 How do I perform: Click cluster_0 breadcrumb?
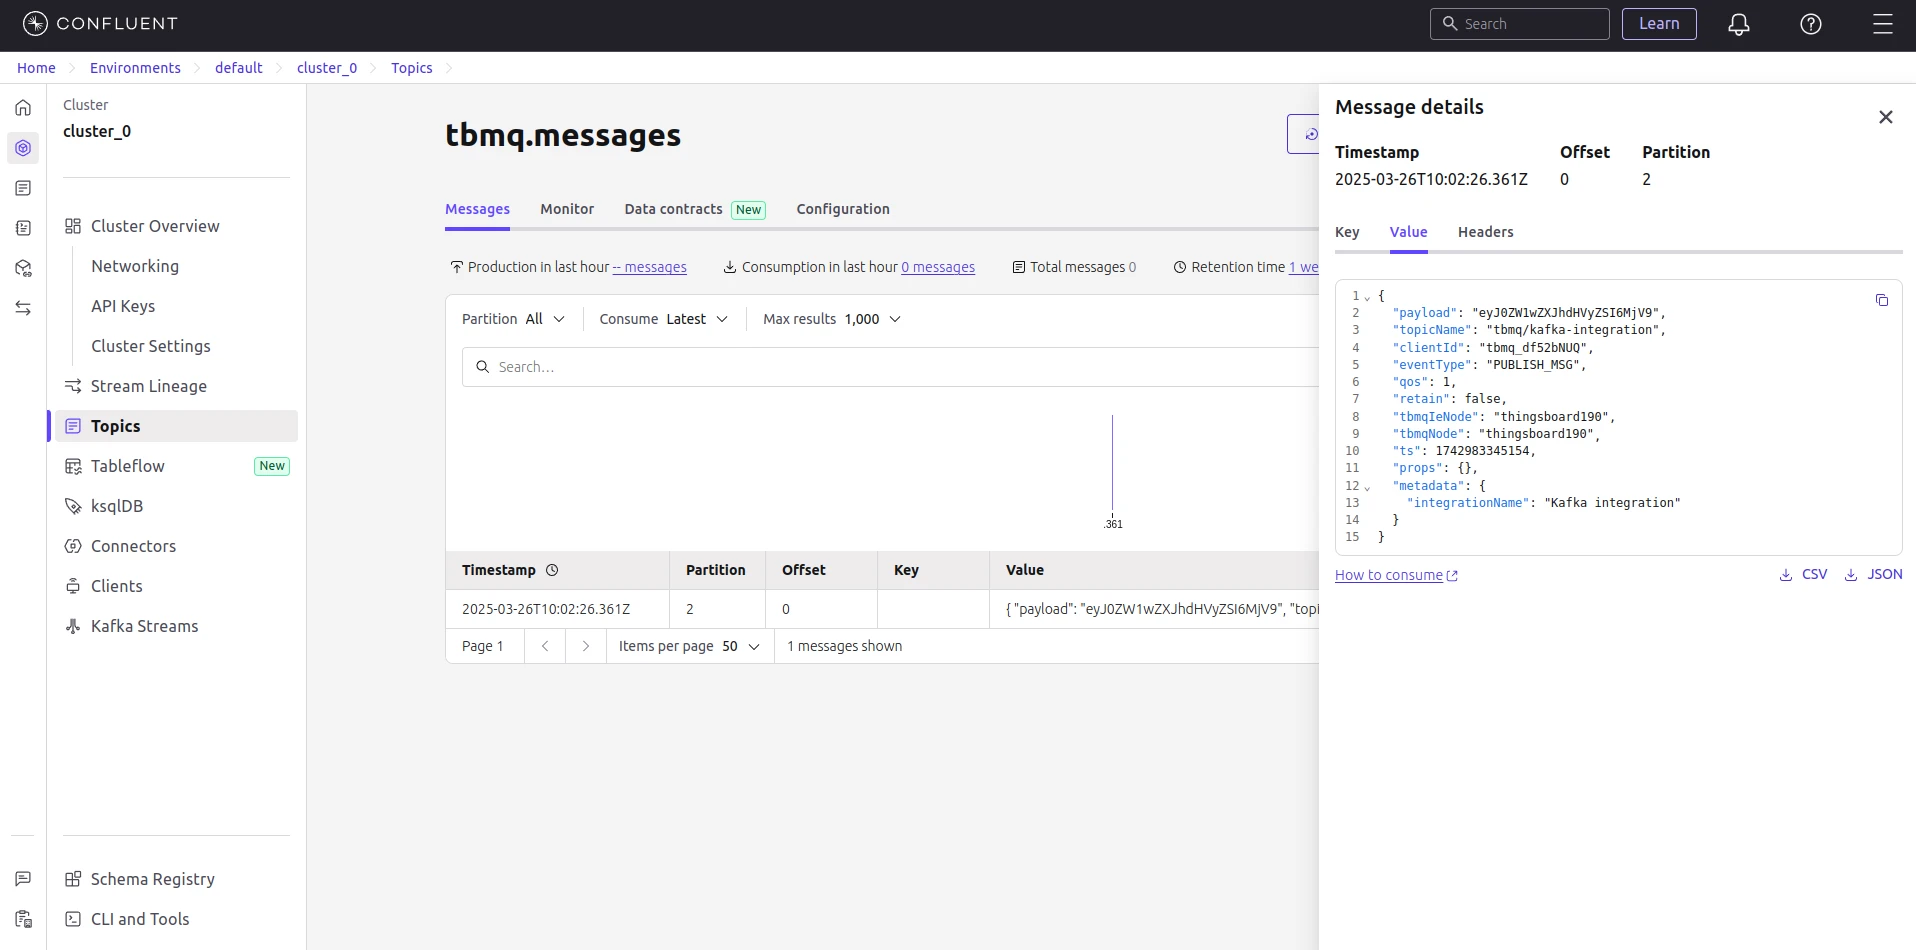327,68
